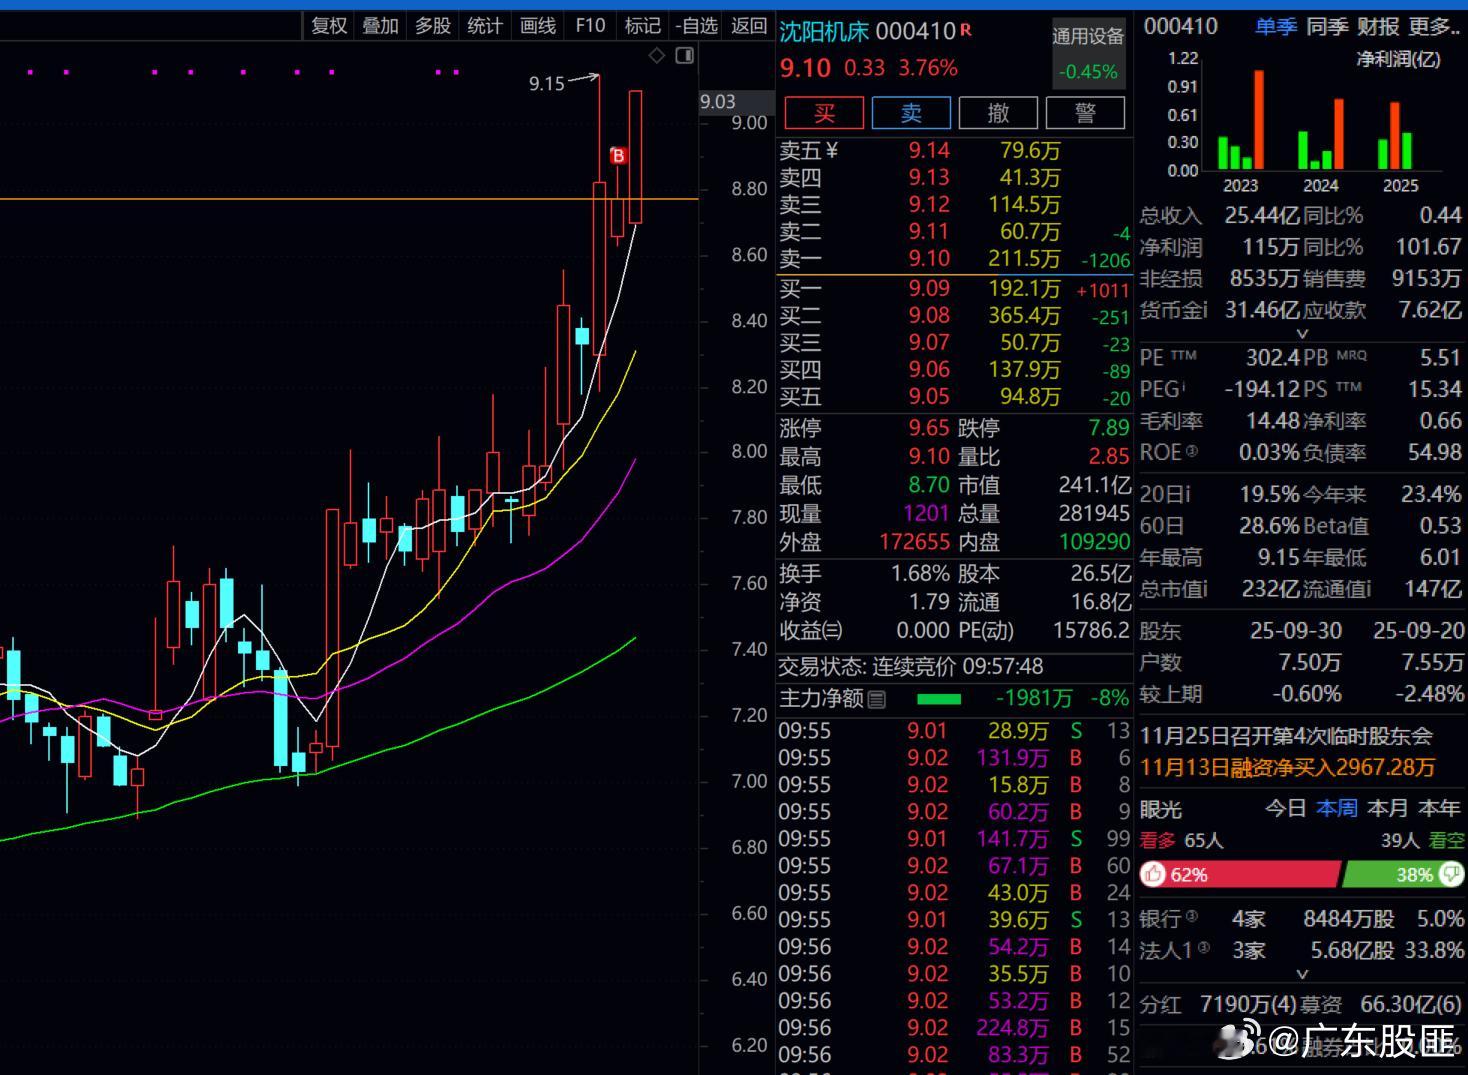Click the 卖五 price 9.14
The image size is (1468, 1075).
pos(929,150)
